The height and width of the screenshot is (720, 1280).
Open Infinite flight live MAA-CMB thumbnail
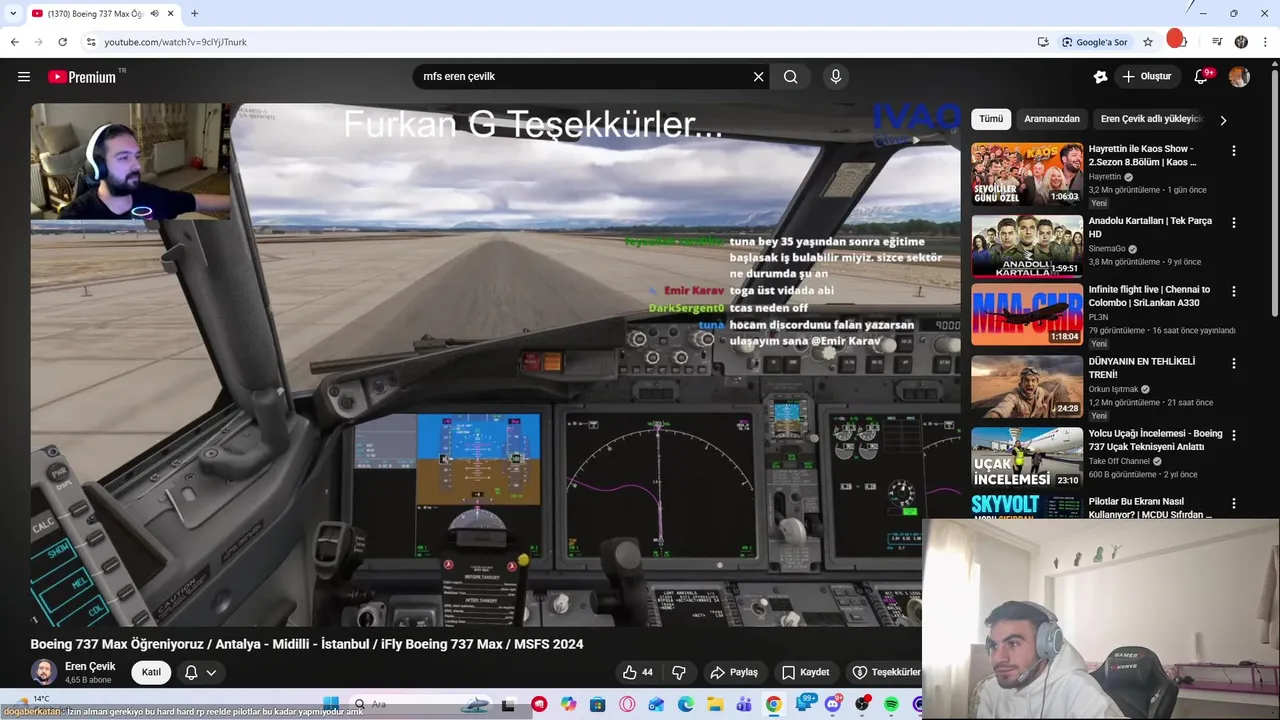click(1027, 315)
